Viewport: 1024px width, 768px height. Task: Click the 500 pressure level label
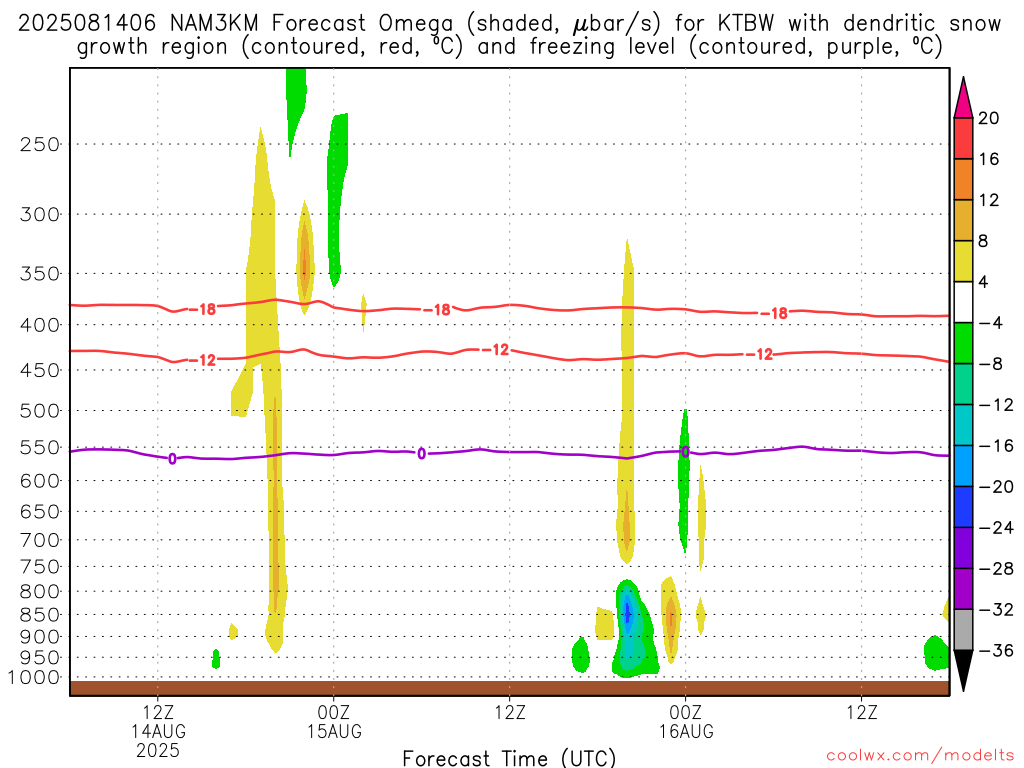[40, 411]
